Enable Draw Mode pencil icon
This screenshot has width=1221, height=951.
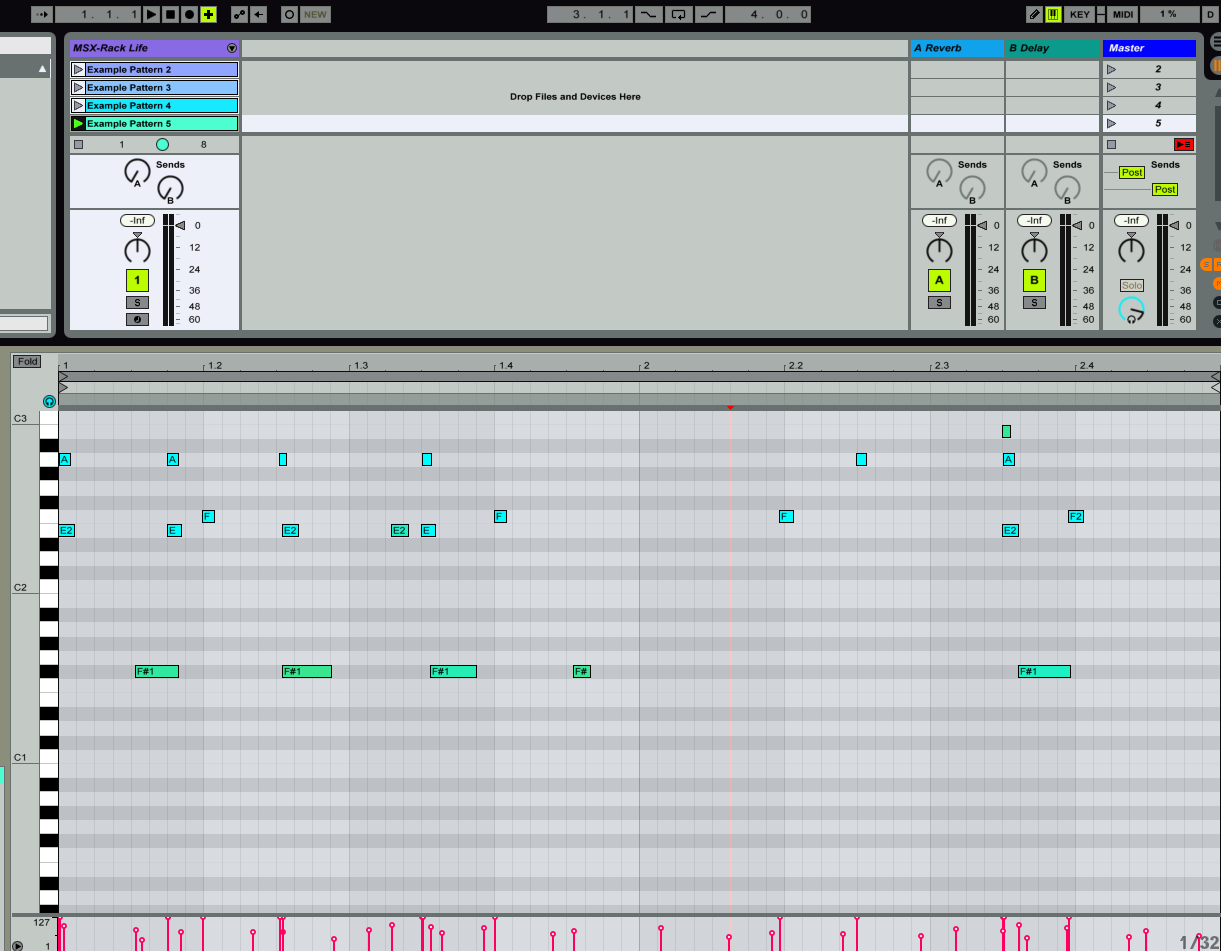click(x=1034, y=14)
